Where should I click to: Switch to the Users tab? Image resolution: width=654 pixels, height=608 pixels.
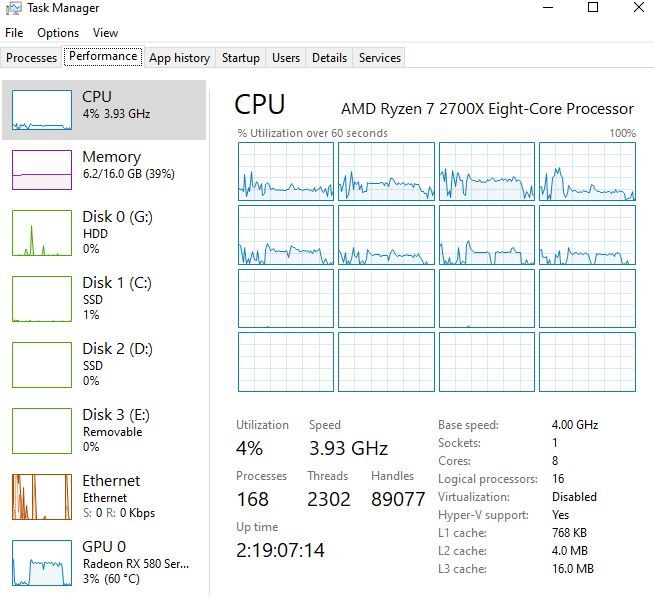pyautogui.click(x=286, y=58)
